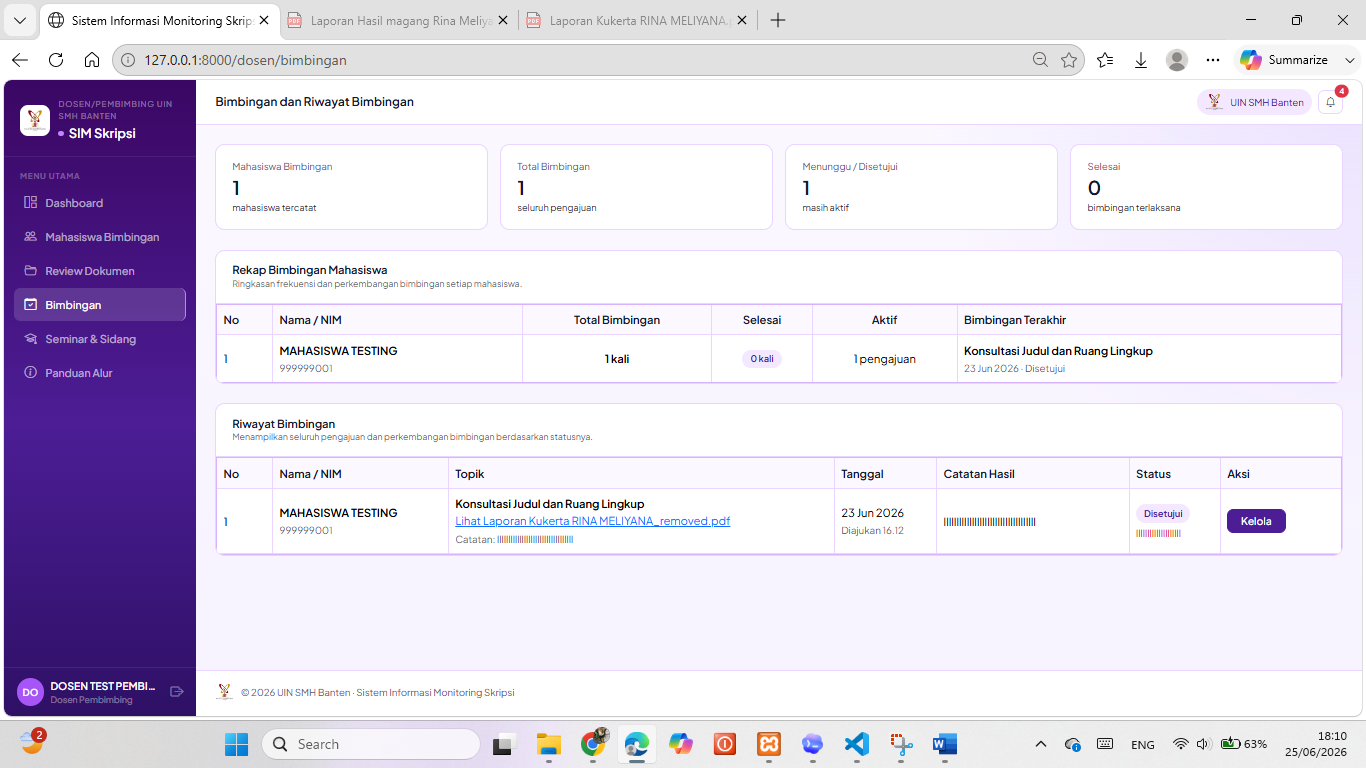The image size is (1366, 768).
Task: Select the Sistem Informasi Monitoring Skripsi tab
Action: 158,20
